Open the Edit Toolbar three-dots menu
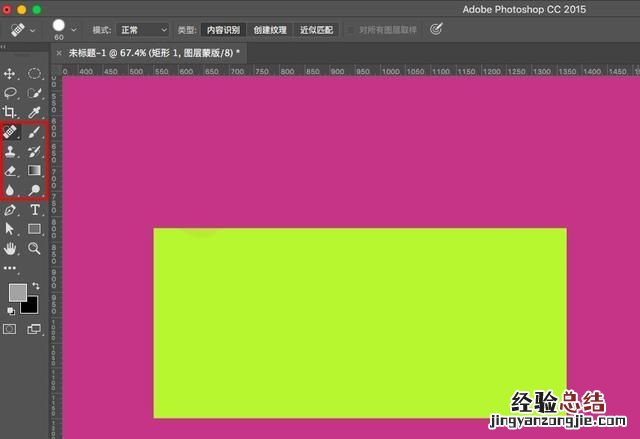Image resolution: width=640 pixels, height=439 pixels. tap(10, 268)
